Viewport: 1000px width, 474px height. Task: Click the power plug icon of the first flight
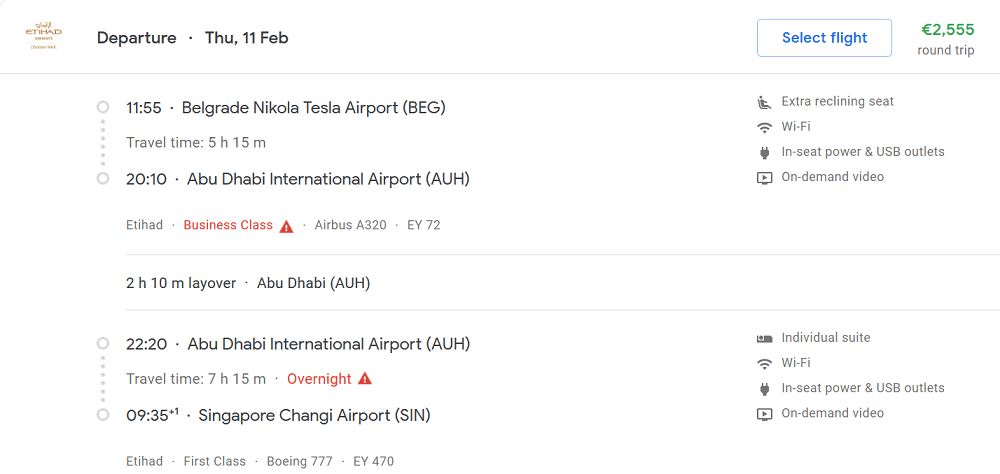[764, 152]
